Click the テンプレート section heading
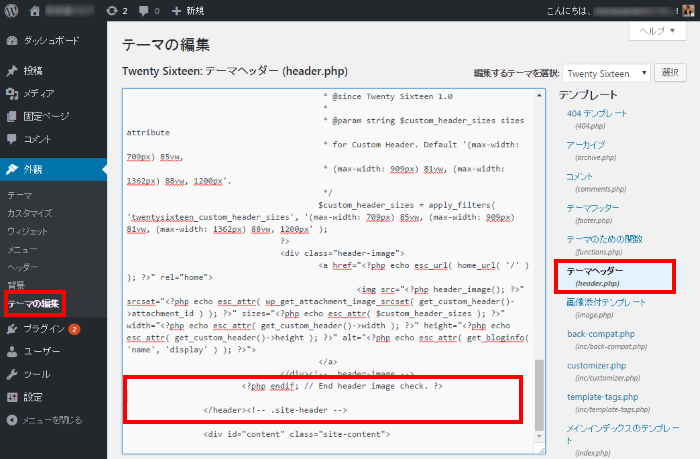Image resolution: width=700 pixels, height=459 pixels. pos(588,95)
